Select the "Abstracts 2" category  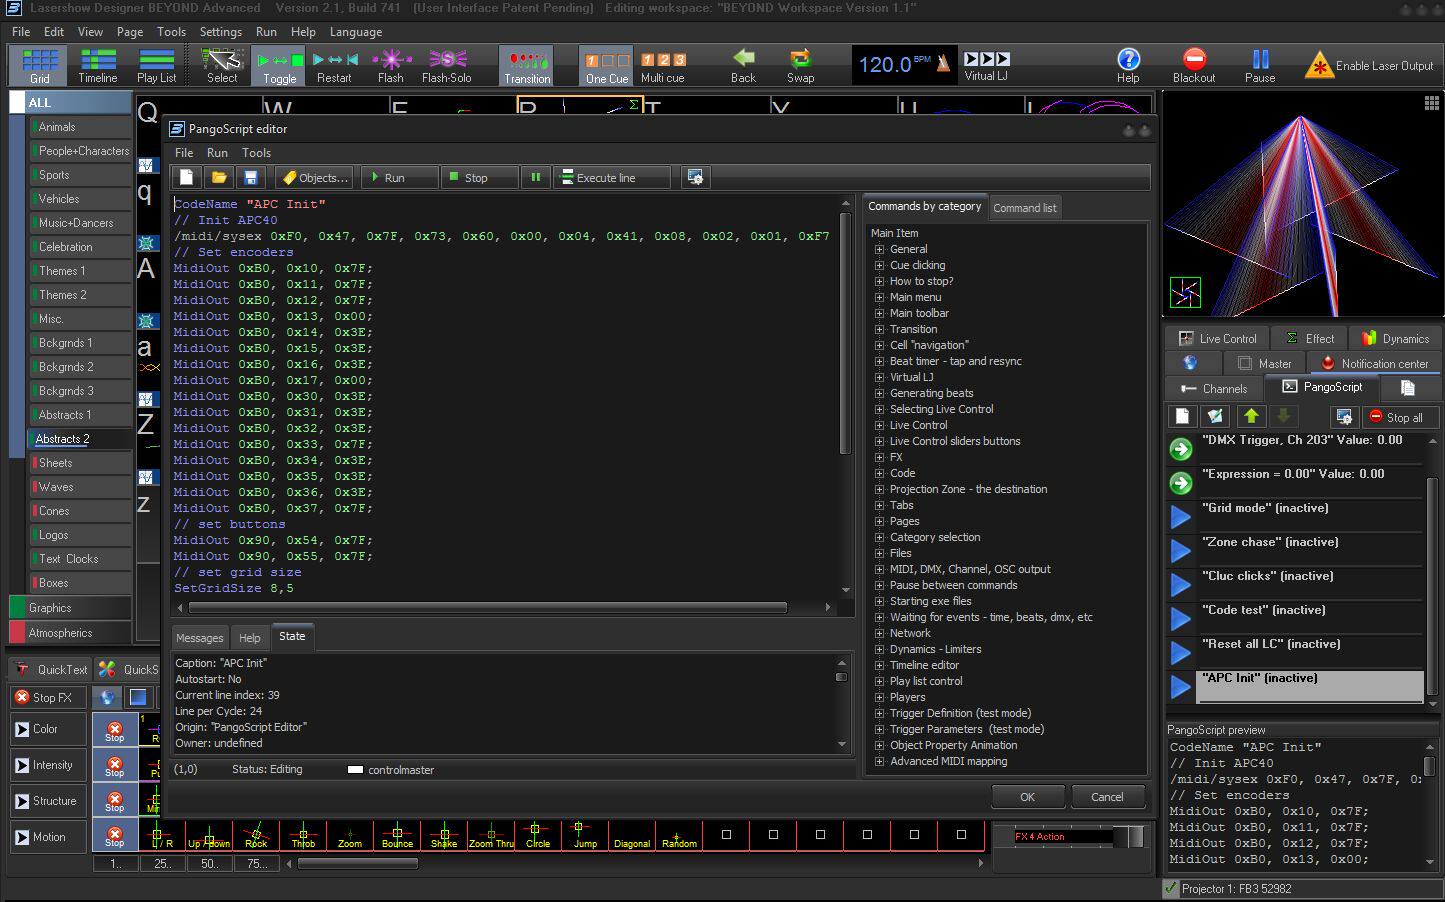(x=64, y=439)
